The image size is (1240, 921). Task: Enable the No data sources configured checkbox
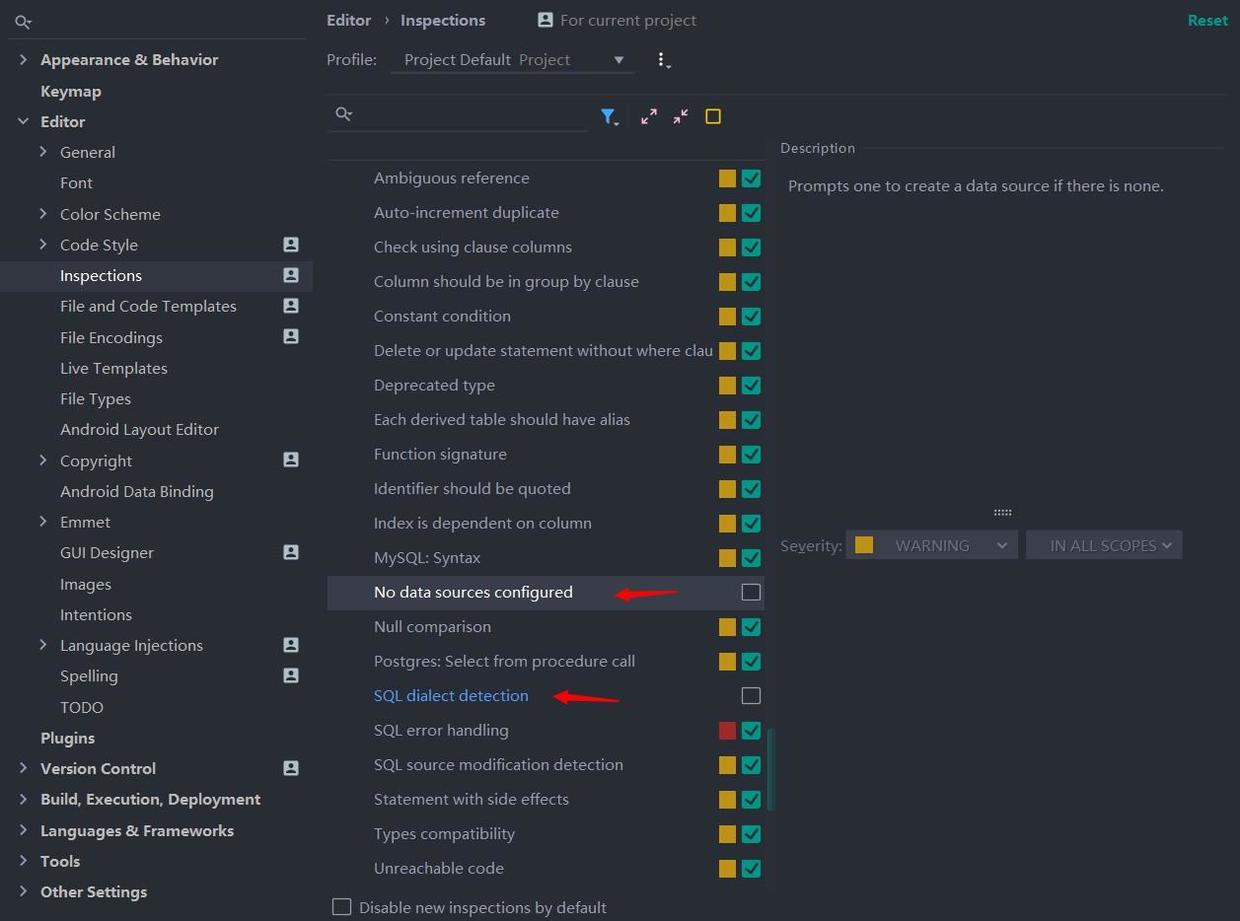751,592
